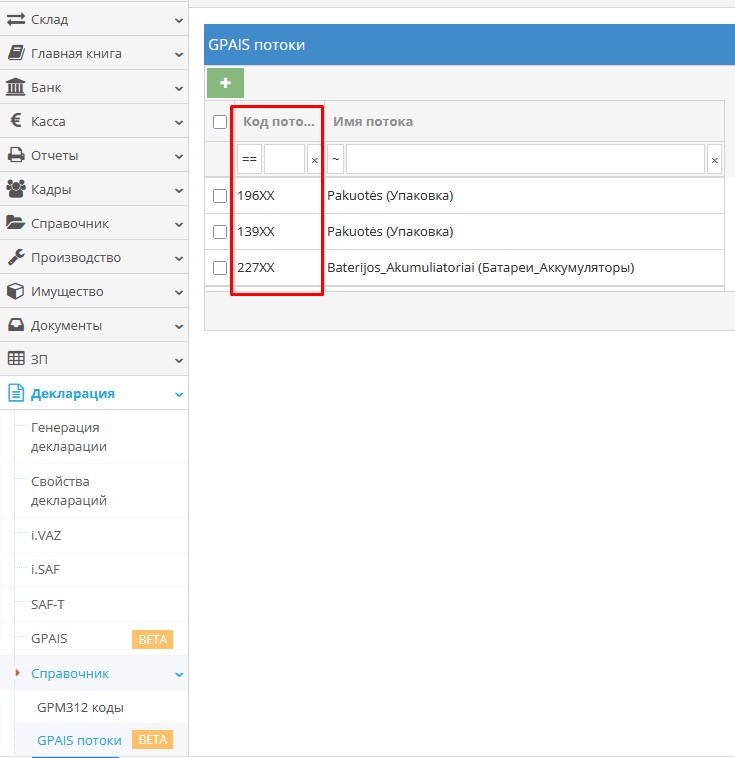Clear the Имя потока filter with × button

(714, 159)
